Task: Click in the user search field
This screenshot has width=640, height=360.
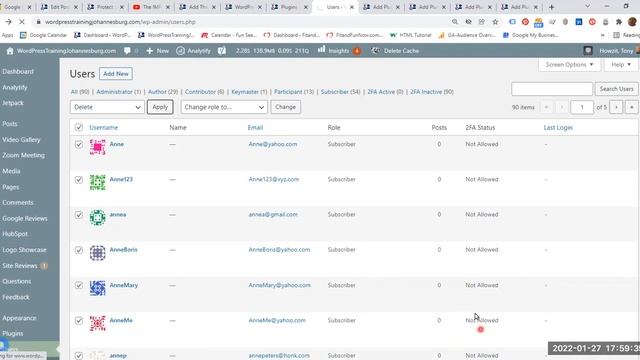Action: pyautogui.click(x=552, y=89)
